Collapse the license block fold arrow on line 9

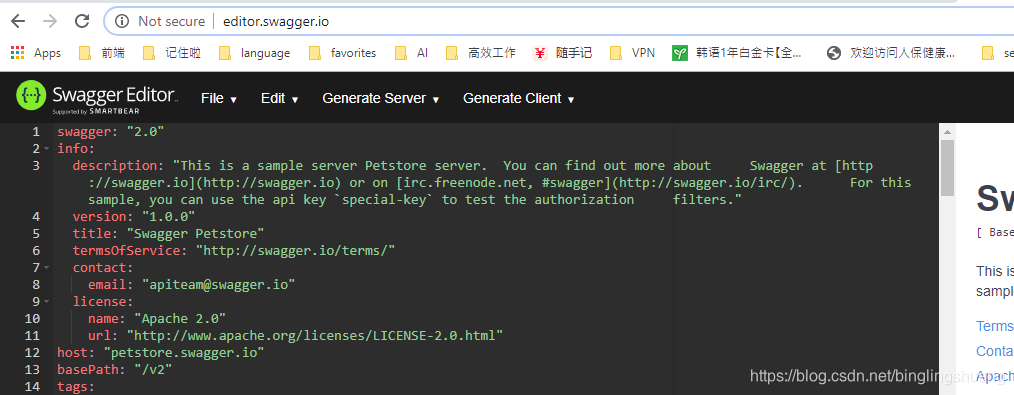[x=47, y=302]
